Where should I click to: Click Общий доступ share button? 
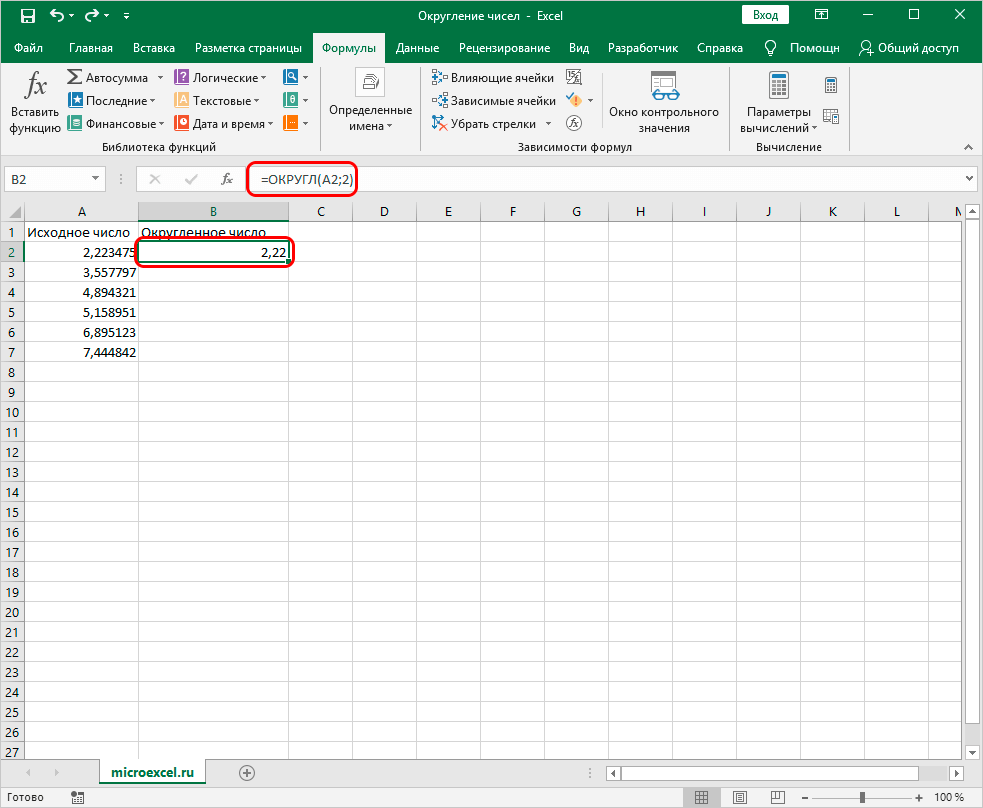coord(909,48)
